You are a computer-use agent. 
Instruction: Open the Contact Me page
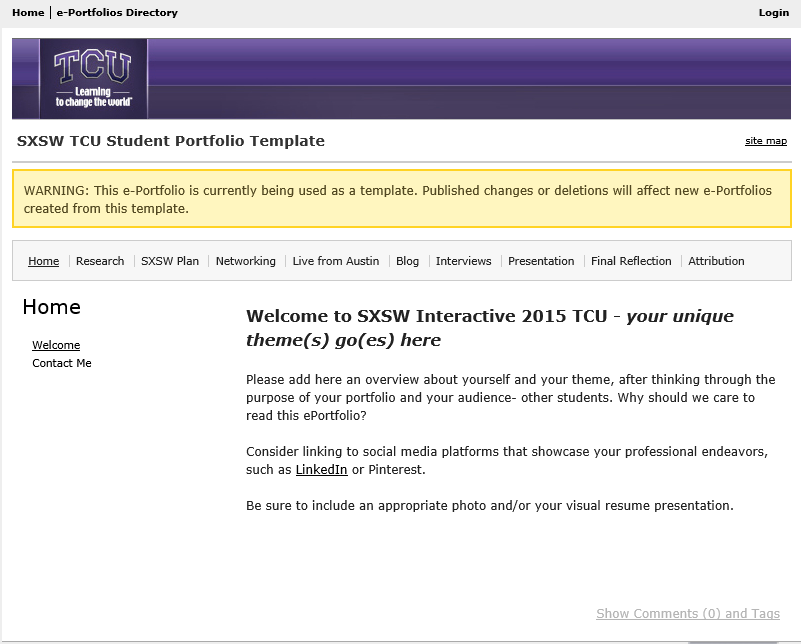tap(60, 364)
